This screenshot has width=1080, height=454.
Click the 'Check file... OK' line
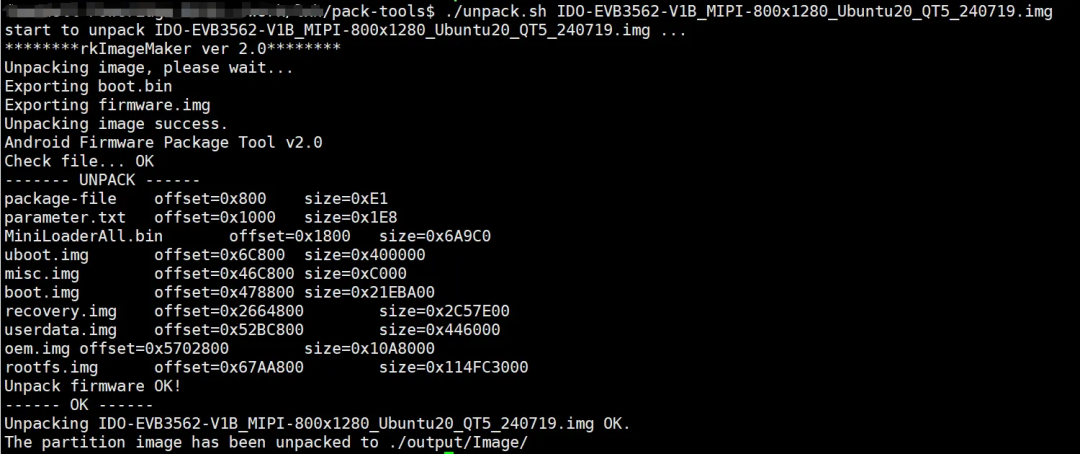[x=79, y=161]
